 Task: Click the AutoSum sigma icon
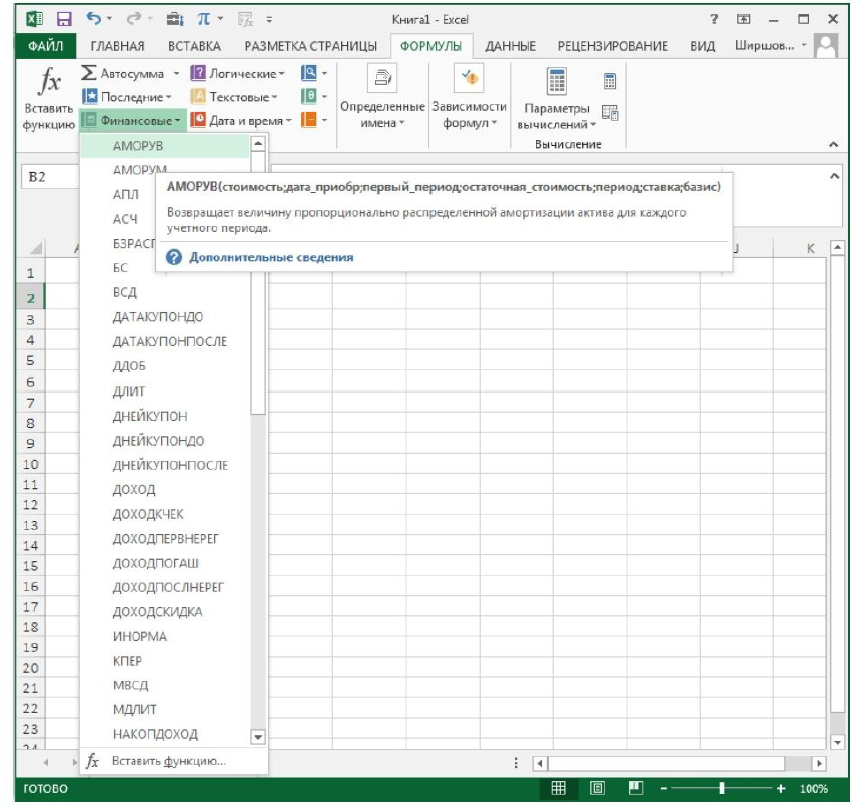click(88, 73)
